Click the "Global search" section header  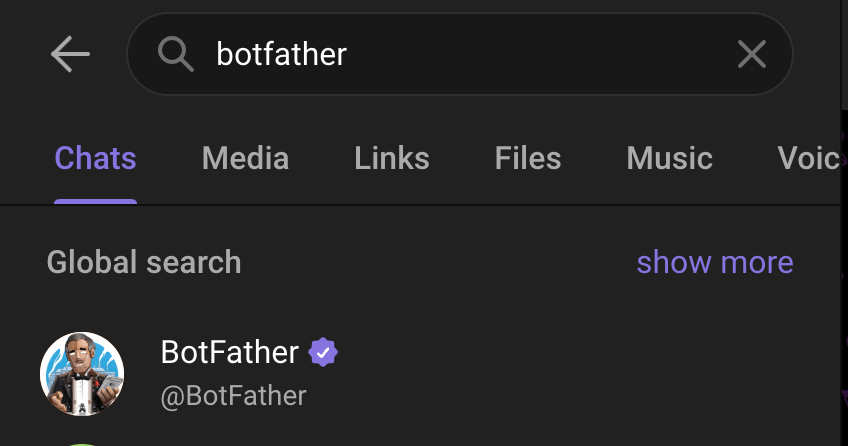point(144,262)
